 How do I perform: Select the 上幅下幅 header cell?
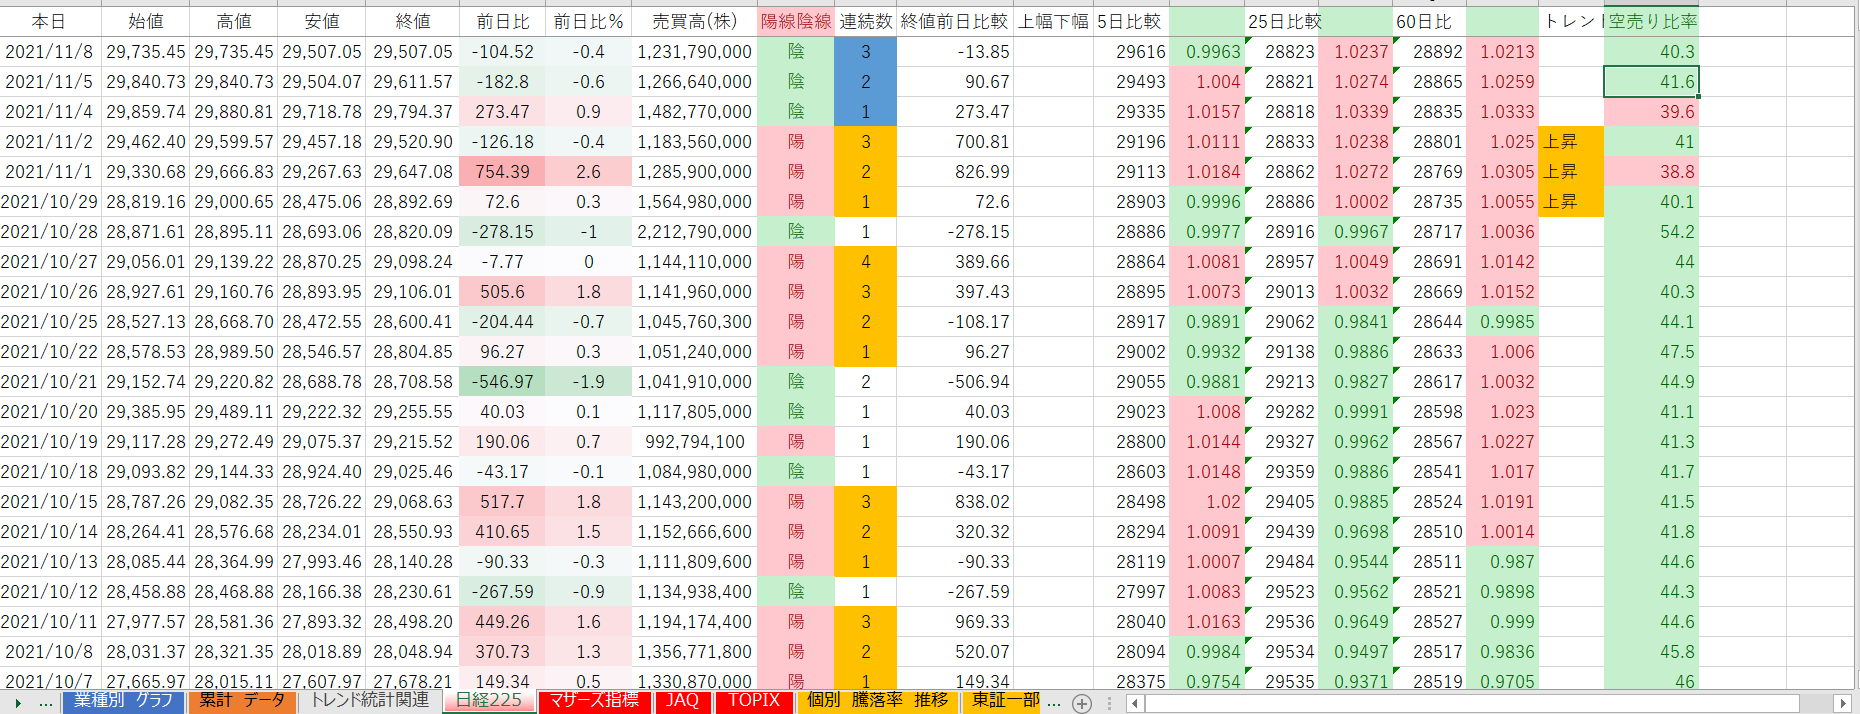[1053, 21]
